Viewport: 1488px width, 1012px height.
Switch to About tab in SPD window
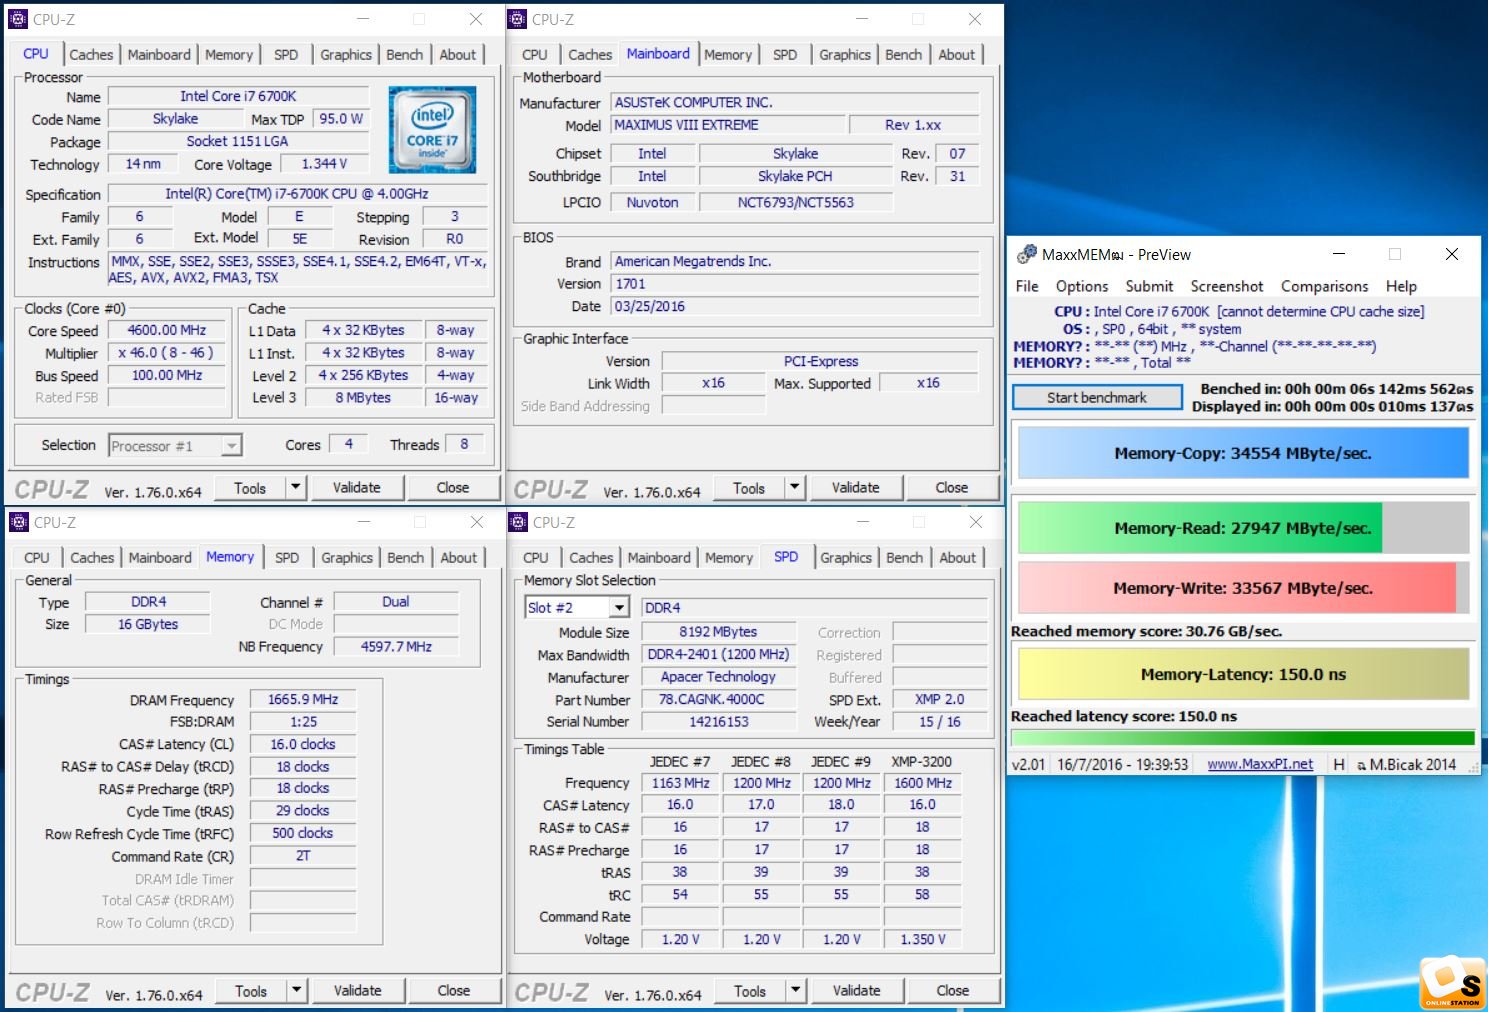[x=957, y=558]
